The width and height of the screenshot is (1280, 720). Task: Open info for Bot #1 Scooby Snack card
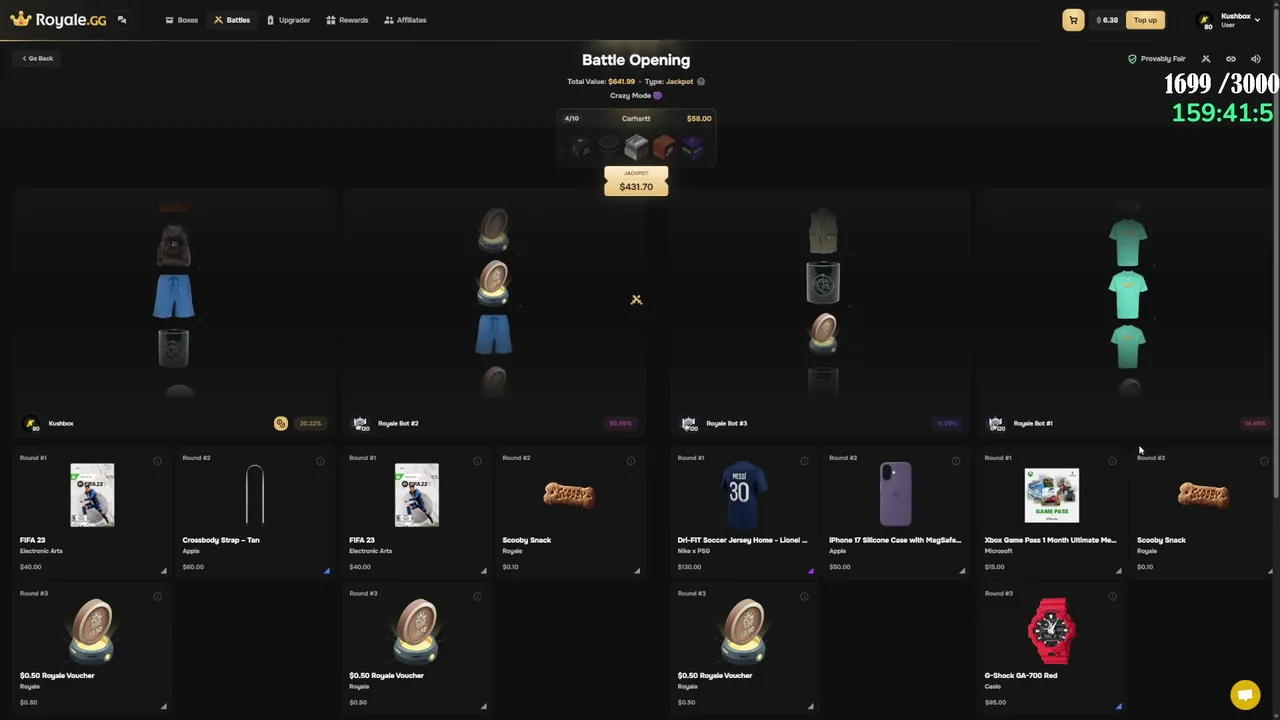(1264, 461)
